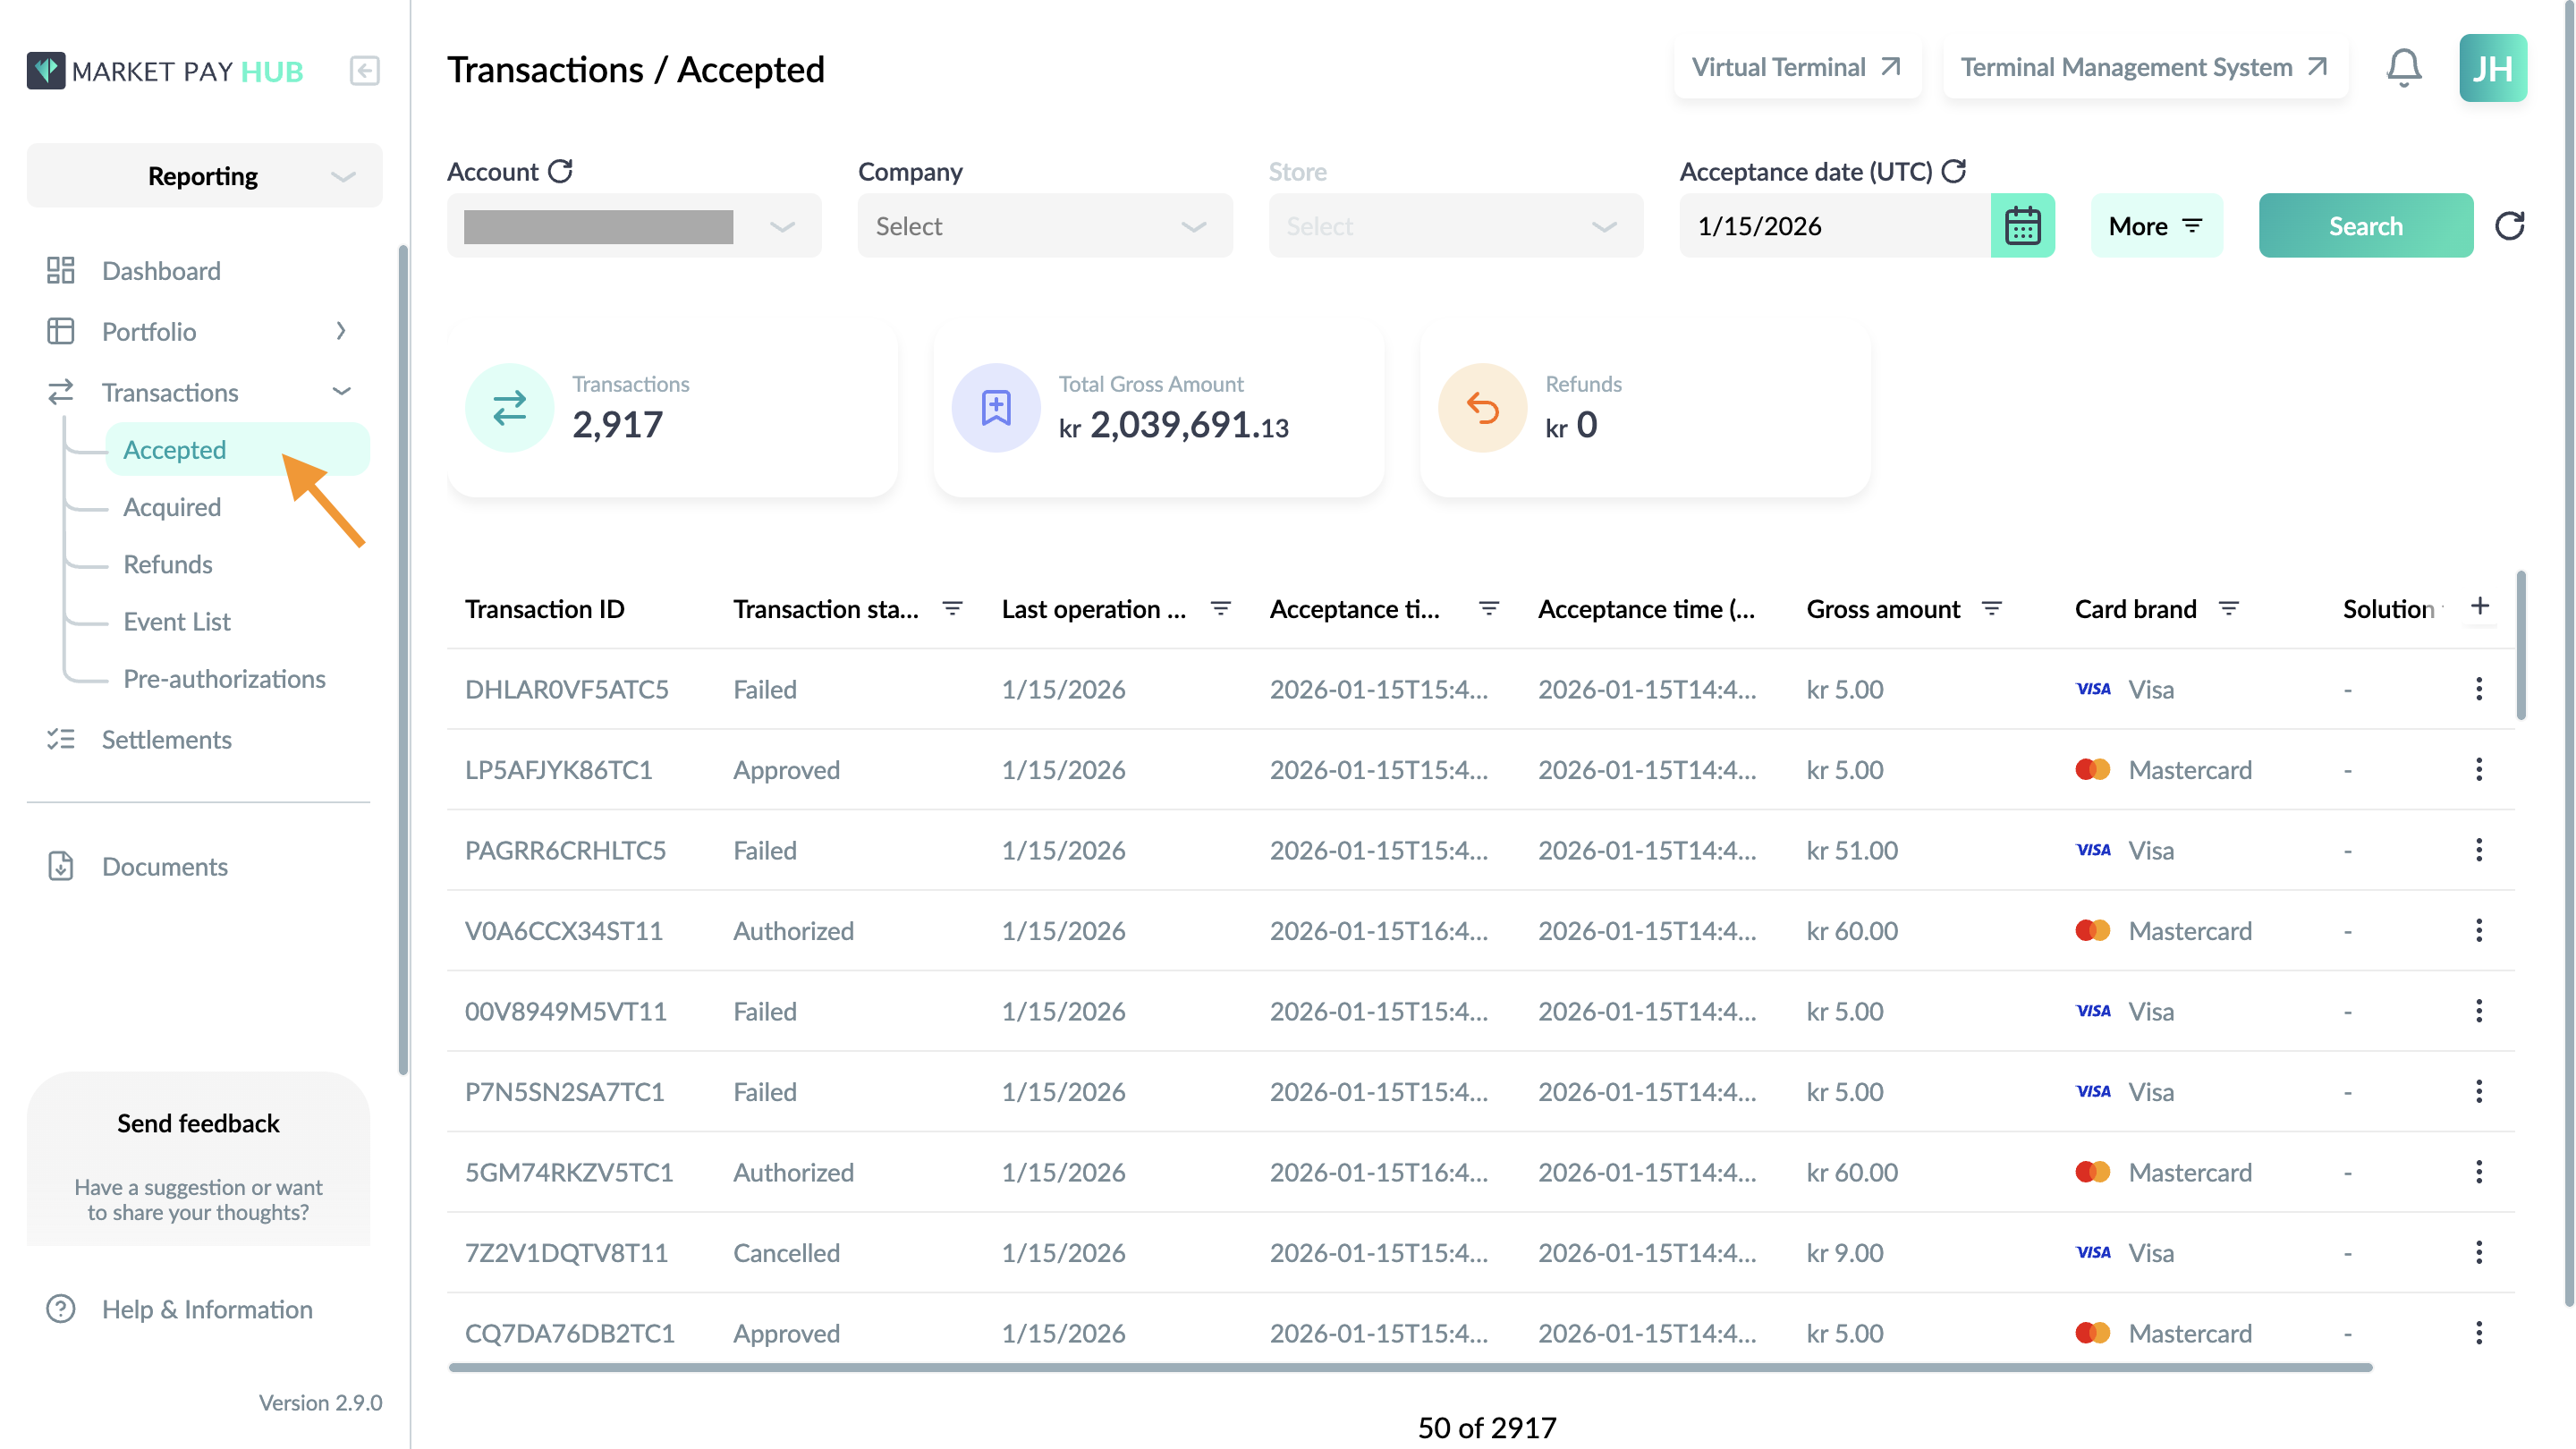Screen dimensions: 2576x1449
Task: Open row actions for 5GM74RKZV5TC1
Action: [2478, 1172]
